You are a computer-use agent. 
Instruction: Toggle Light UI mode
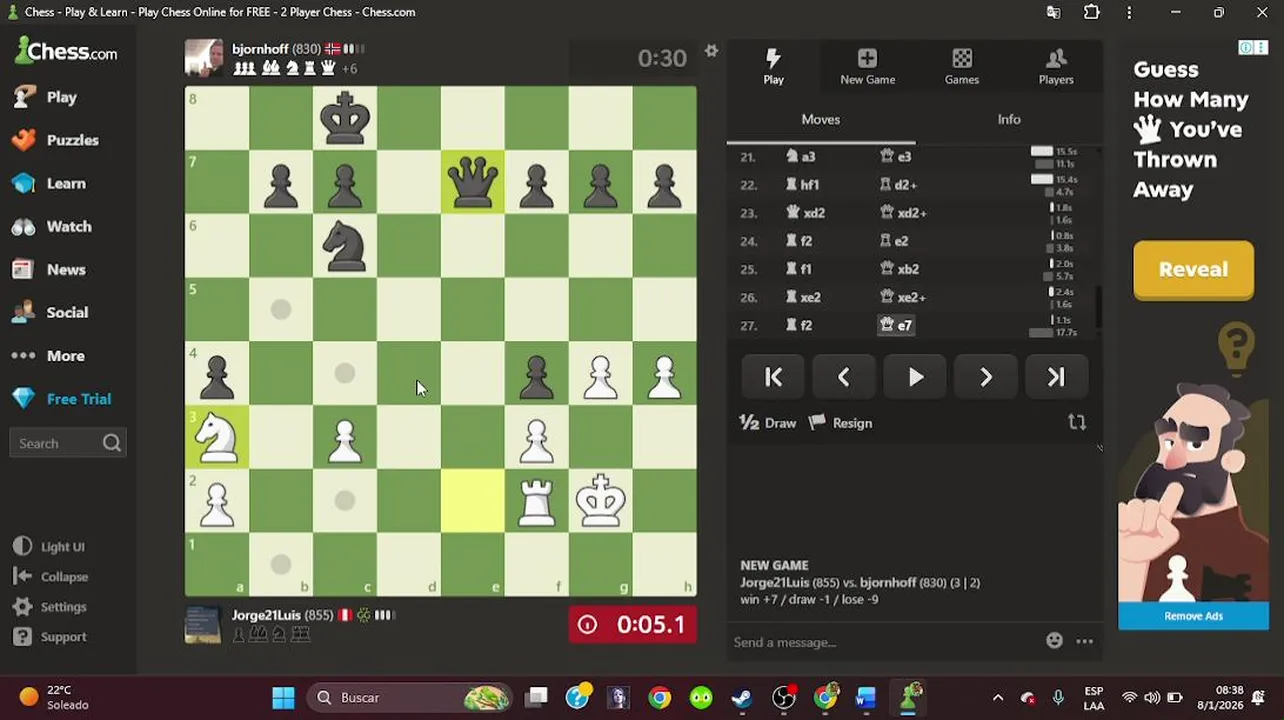49,547
